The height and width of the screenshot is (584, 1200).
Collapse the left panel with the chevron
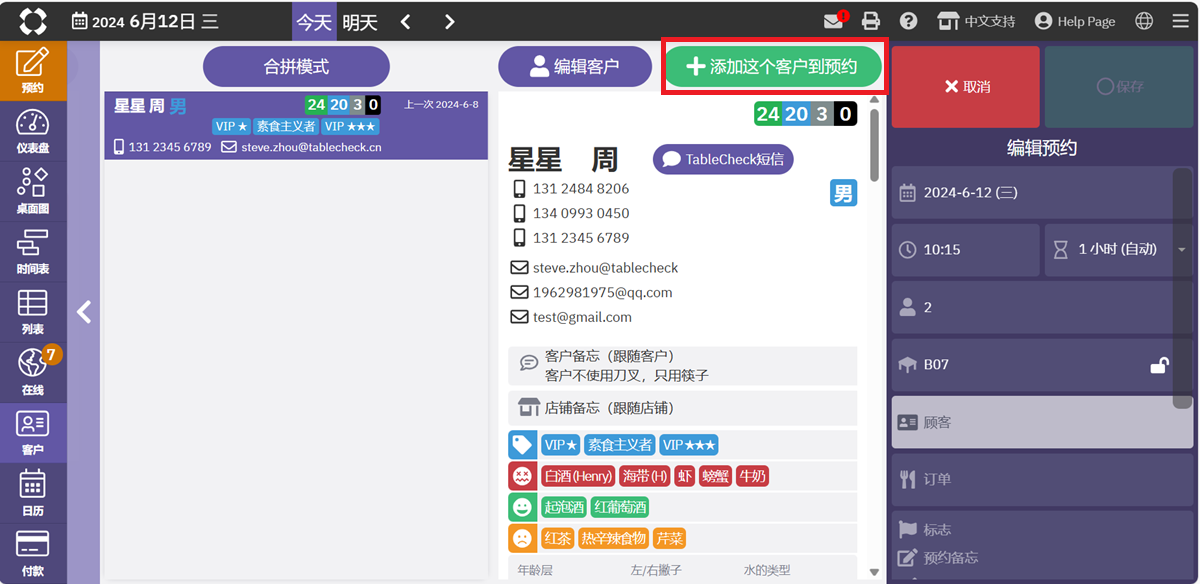click(x=84, y=312)
